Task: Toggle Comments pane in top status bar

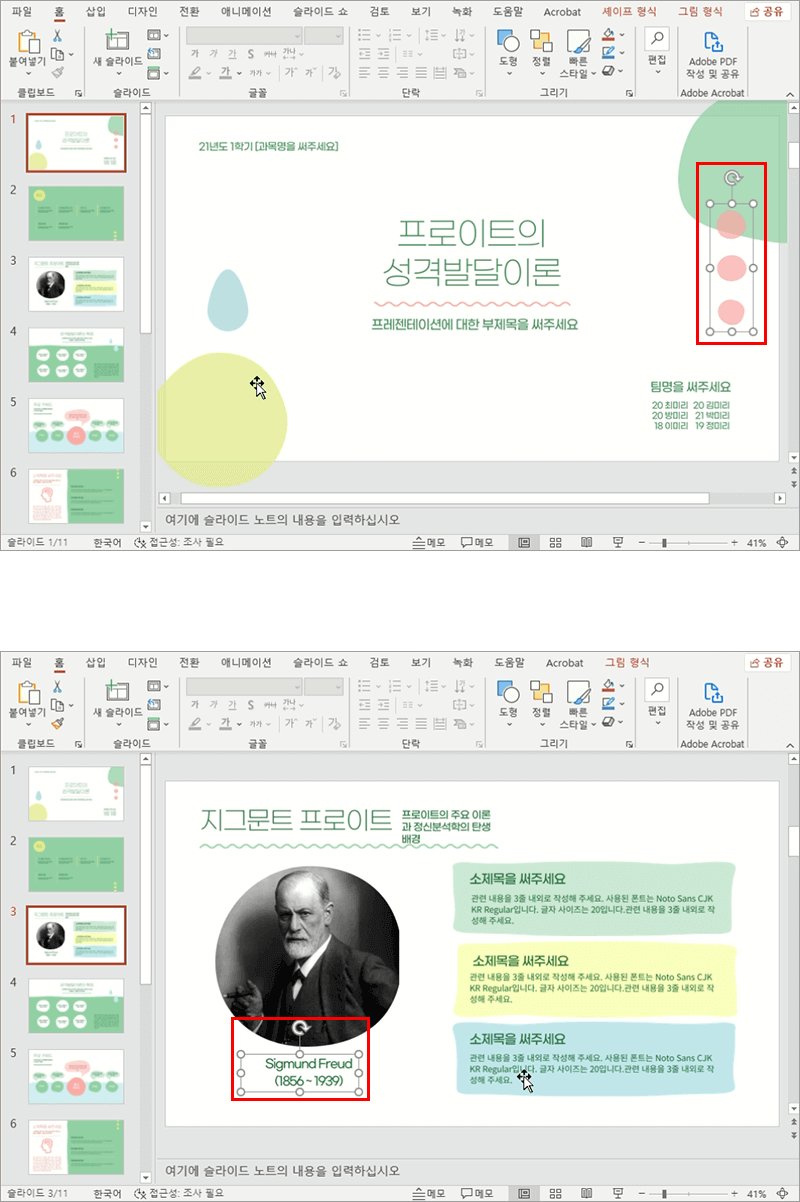Action: click(477, 542)
